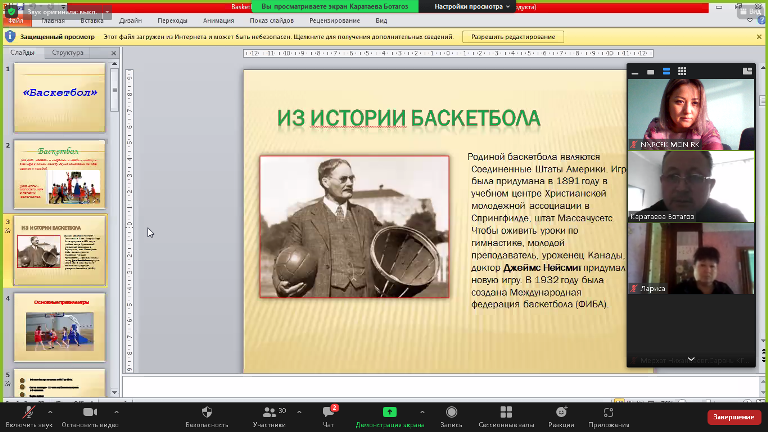The image size is (768, 432).
Task: Unmute using the Zoom microphone icon
Action: click(28, 413)
